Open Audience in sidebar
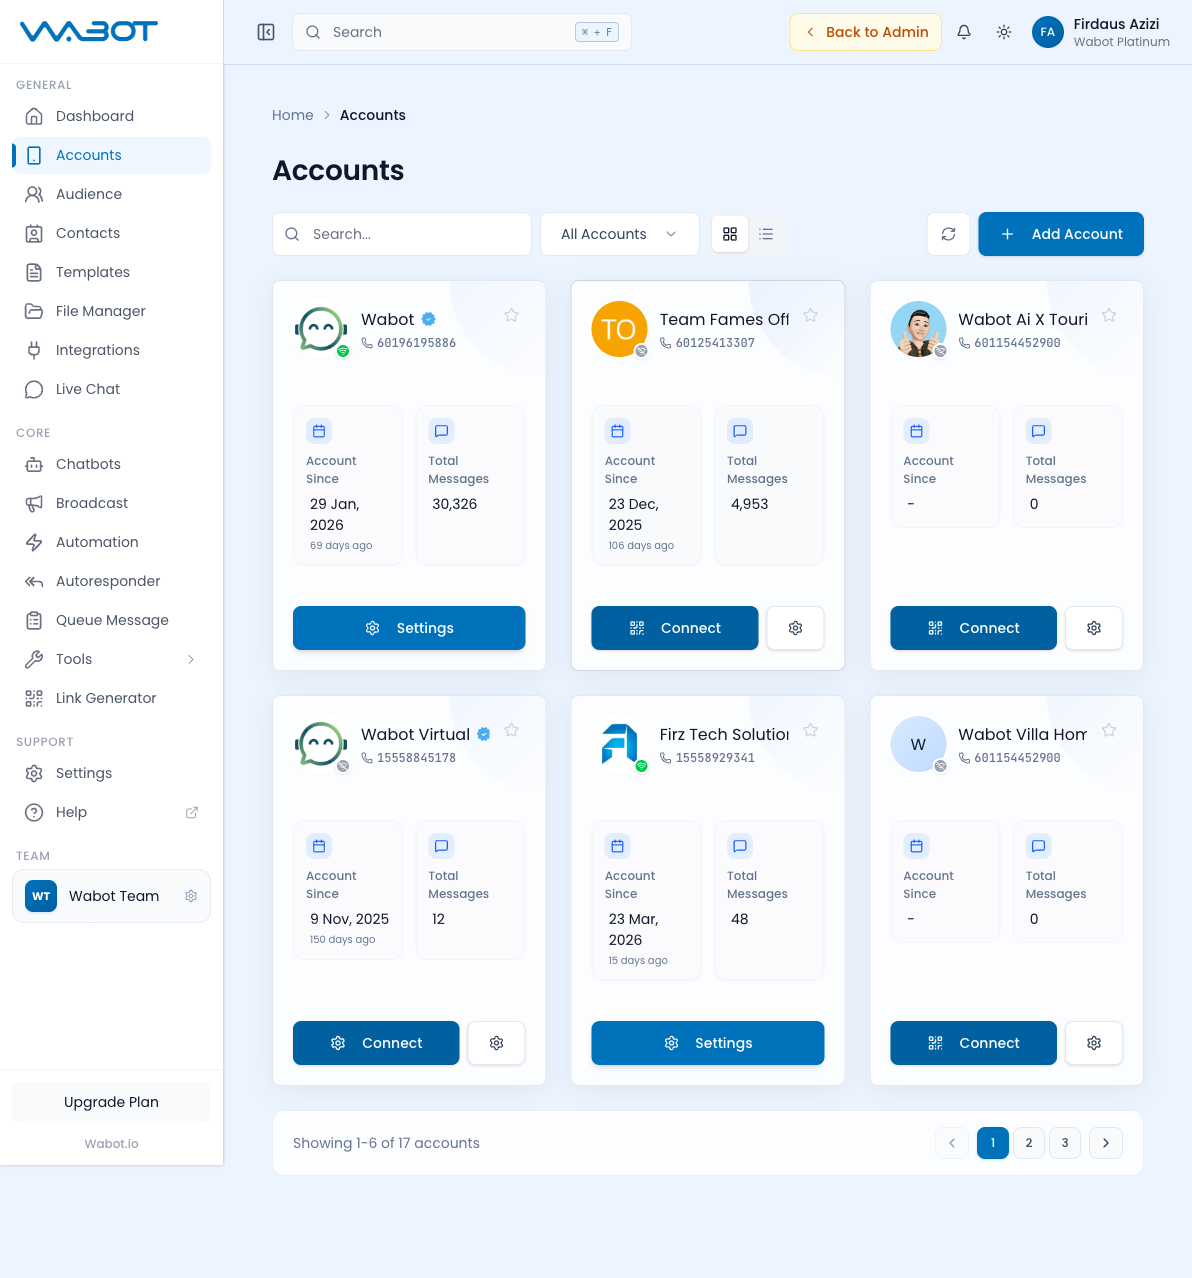The width and height of the screenshot is (1192, 1278). 111,194
